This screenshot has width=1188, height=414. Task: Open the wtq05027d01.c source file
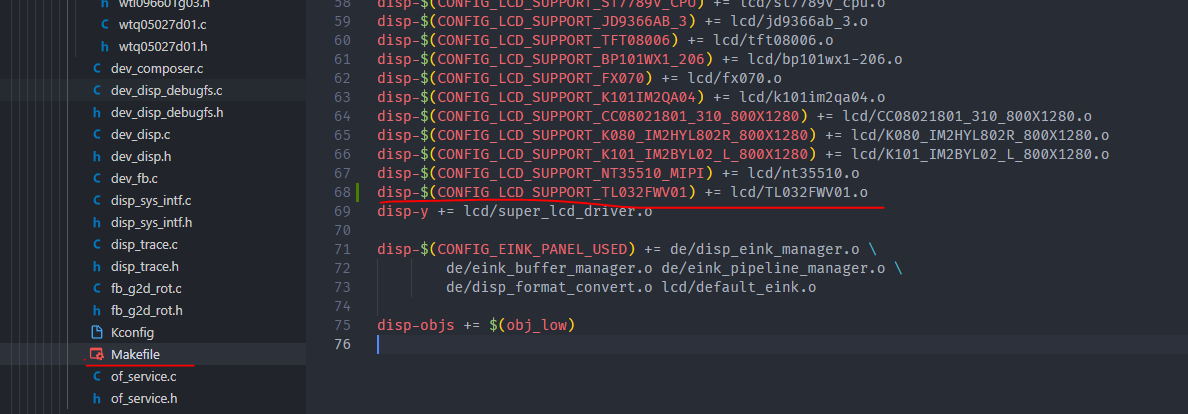tap(163, 25)
